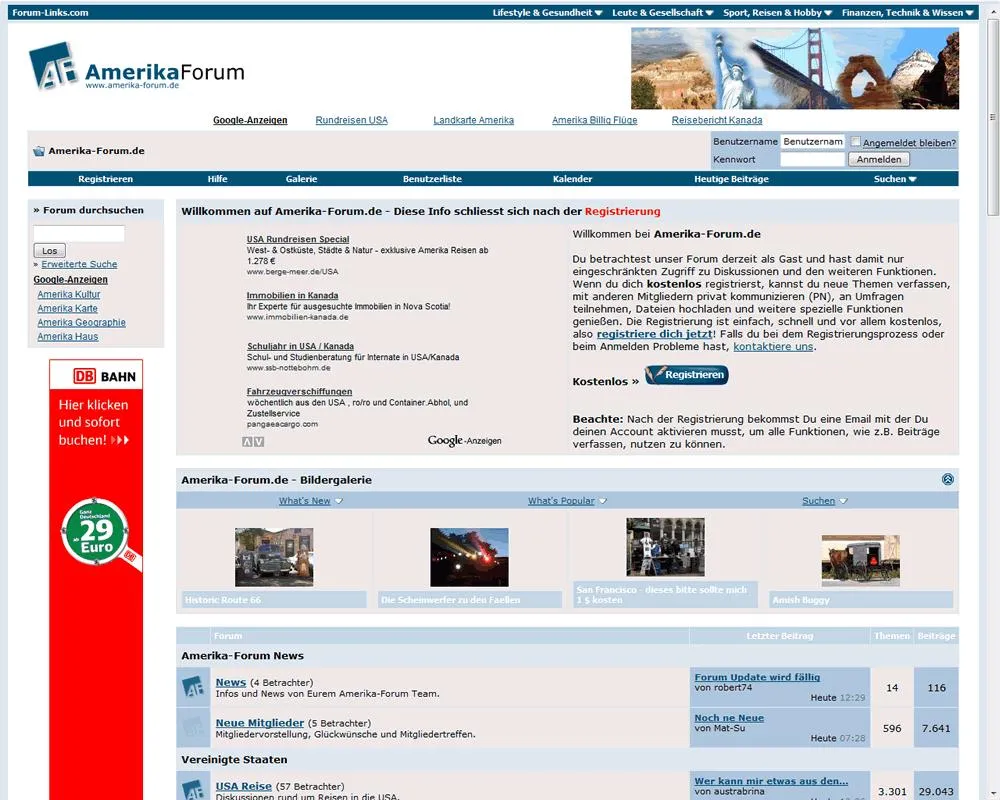This screenshot has height=800, width=1000.
Task: Open Galerie in the navigation bar
Action: pos(301,179)
